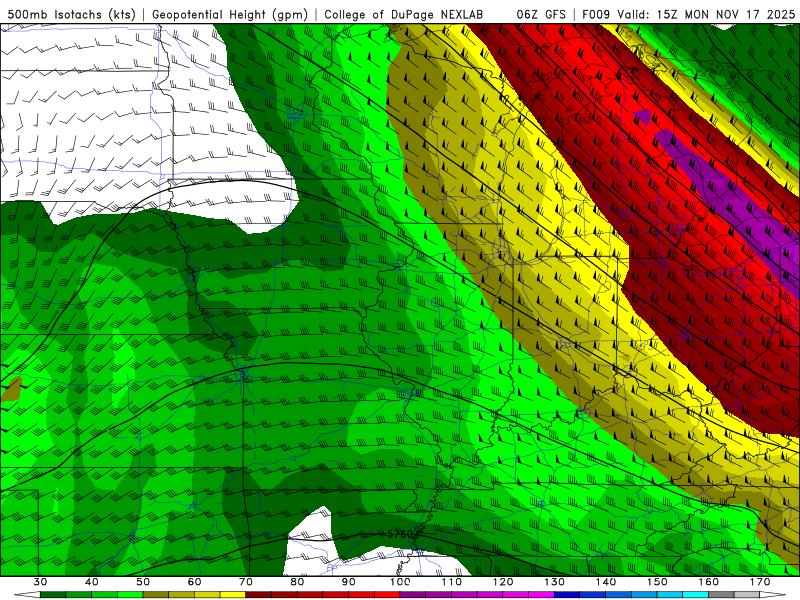The width and height of the screenshot is (800, 600).
Task: Click the '60' label on the color scale
Action: (x=195, y=582)
